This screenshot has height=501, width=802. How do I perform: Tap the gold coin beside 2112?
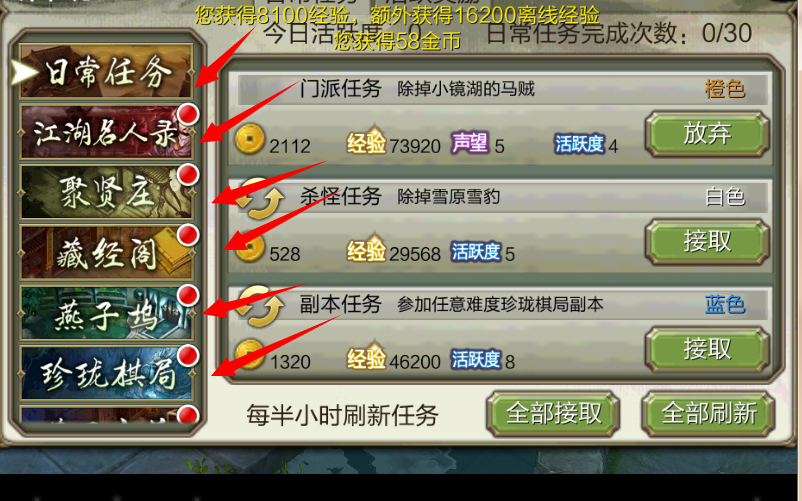(x=250, y=139)
